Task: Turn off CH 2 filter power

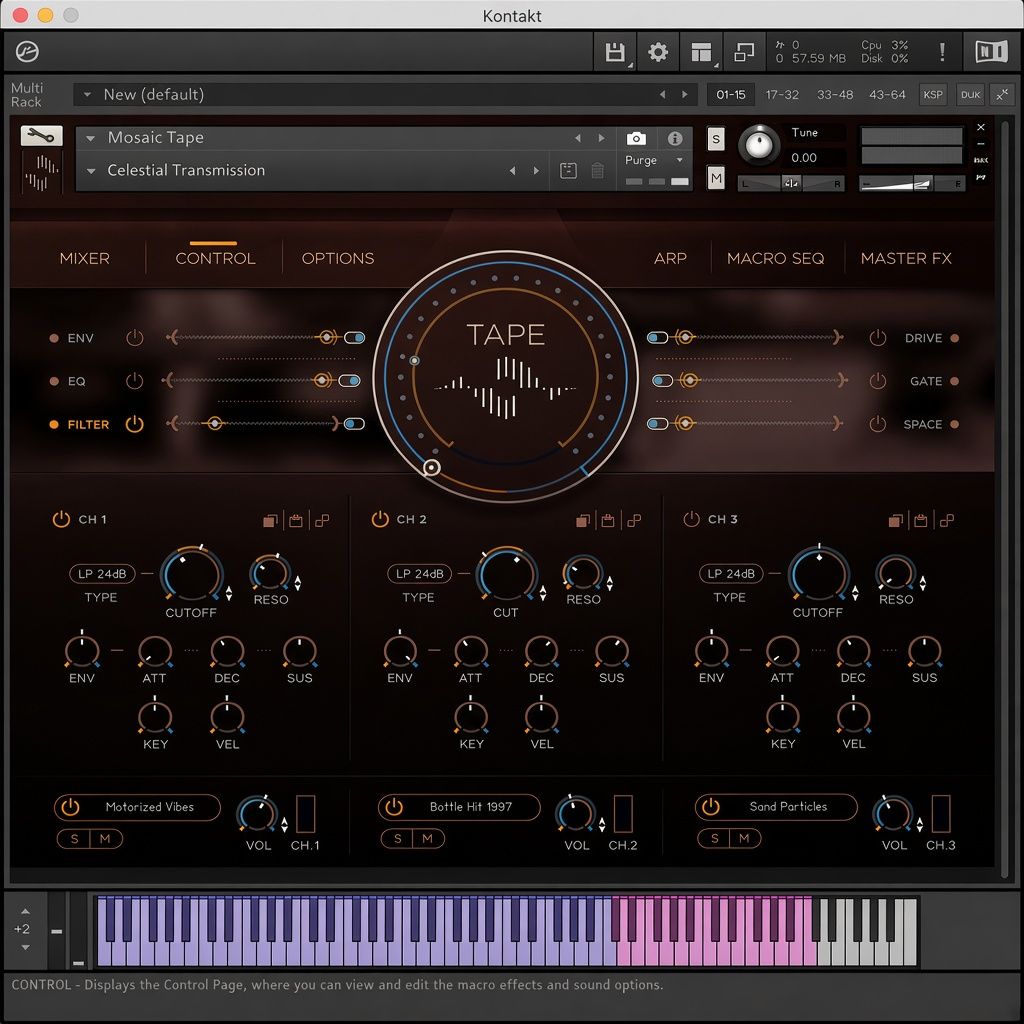Action: pos(380,519)
